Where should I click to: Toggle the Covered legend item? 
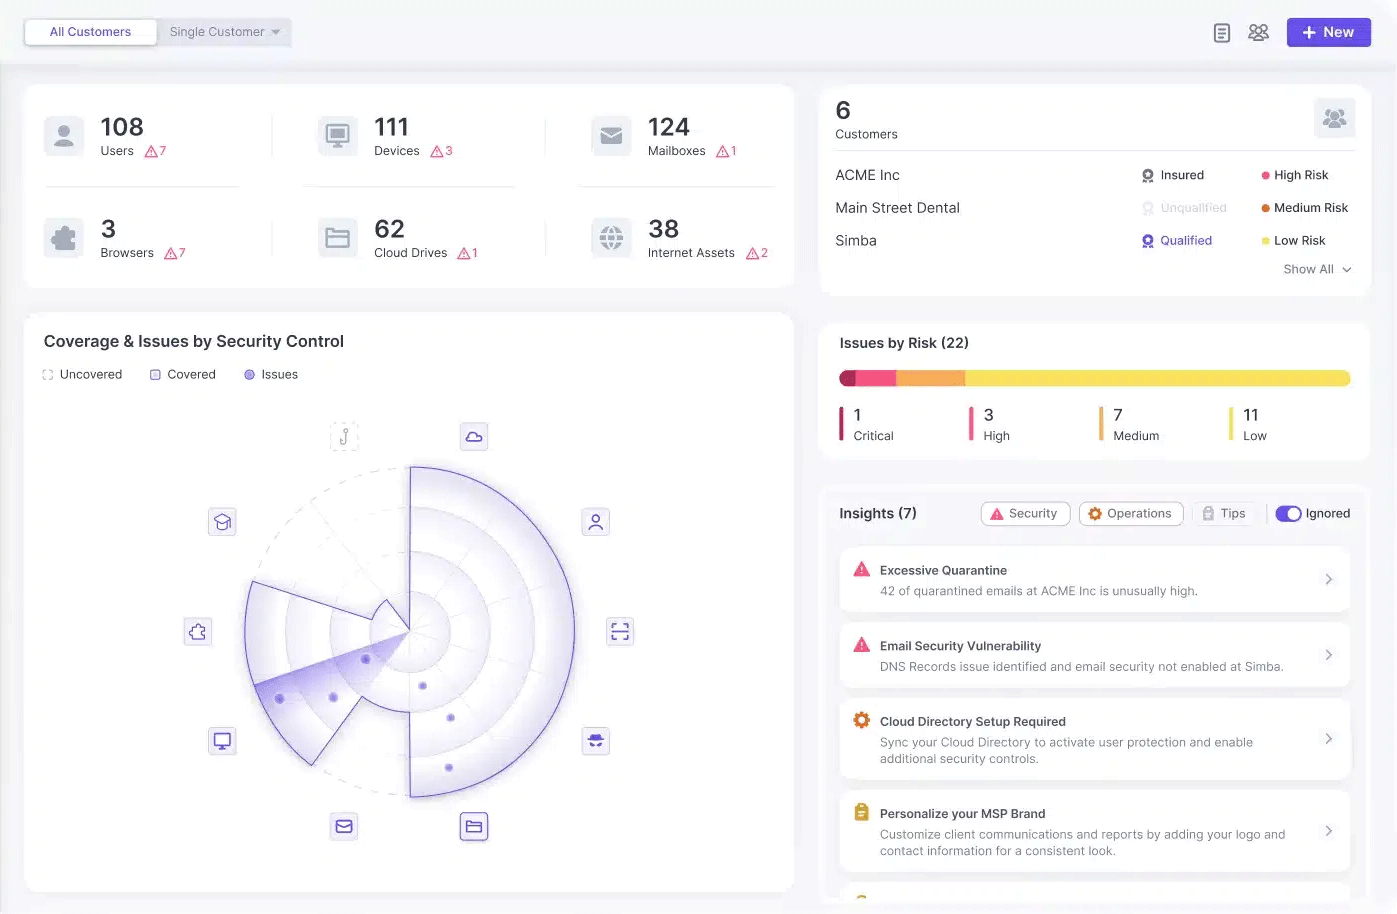tap(183, 375)
